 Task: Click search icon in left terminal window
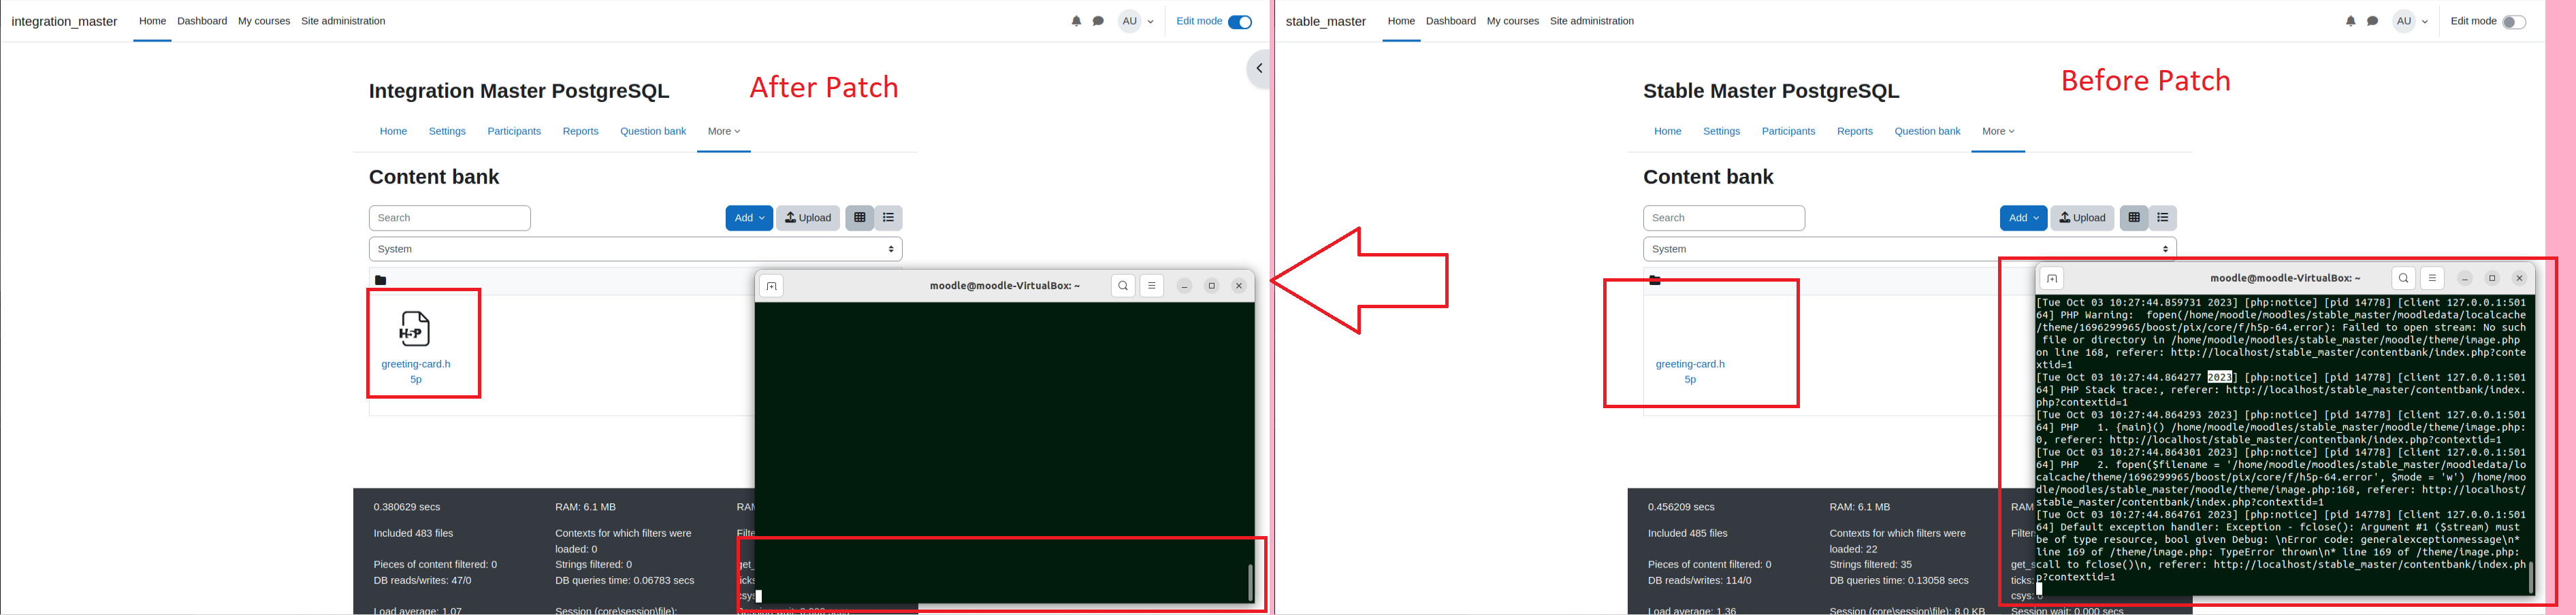tap(1123, 286)
